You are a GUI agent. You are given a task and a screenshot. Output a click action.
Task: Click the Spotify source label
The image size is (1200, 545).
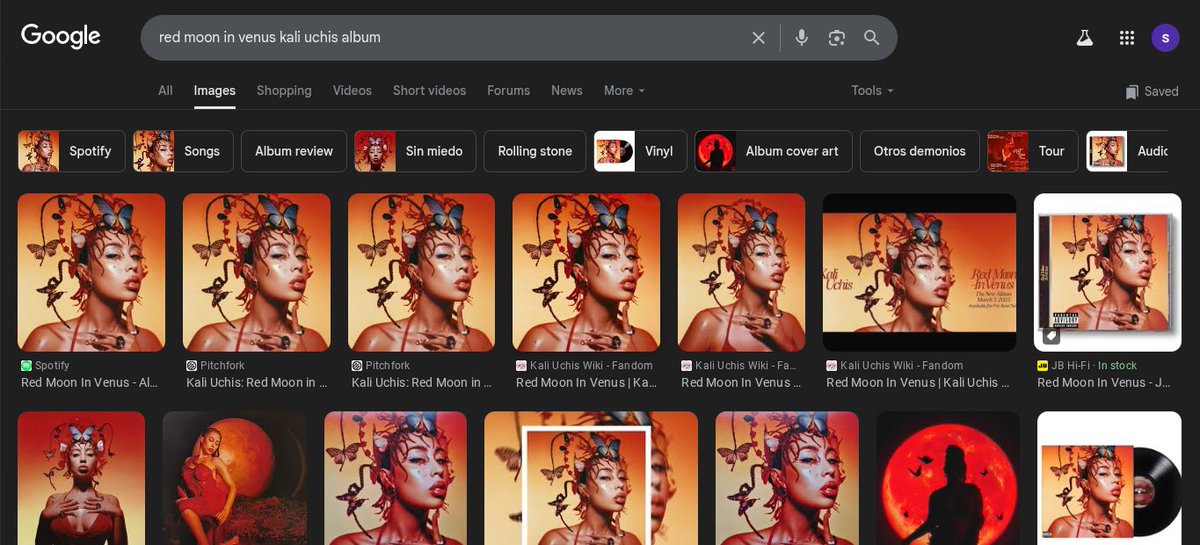[52, 366]
